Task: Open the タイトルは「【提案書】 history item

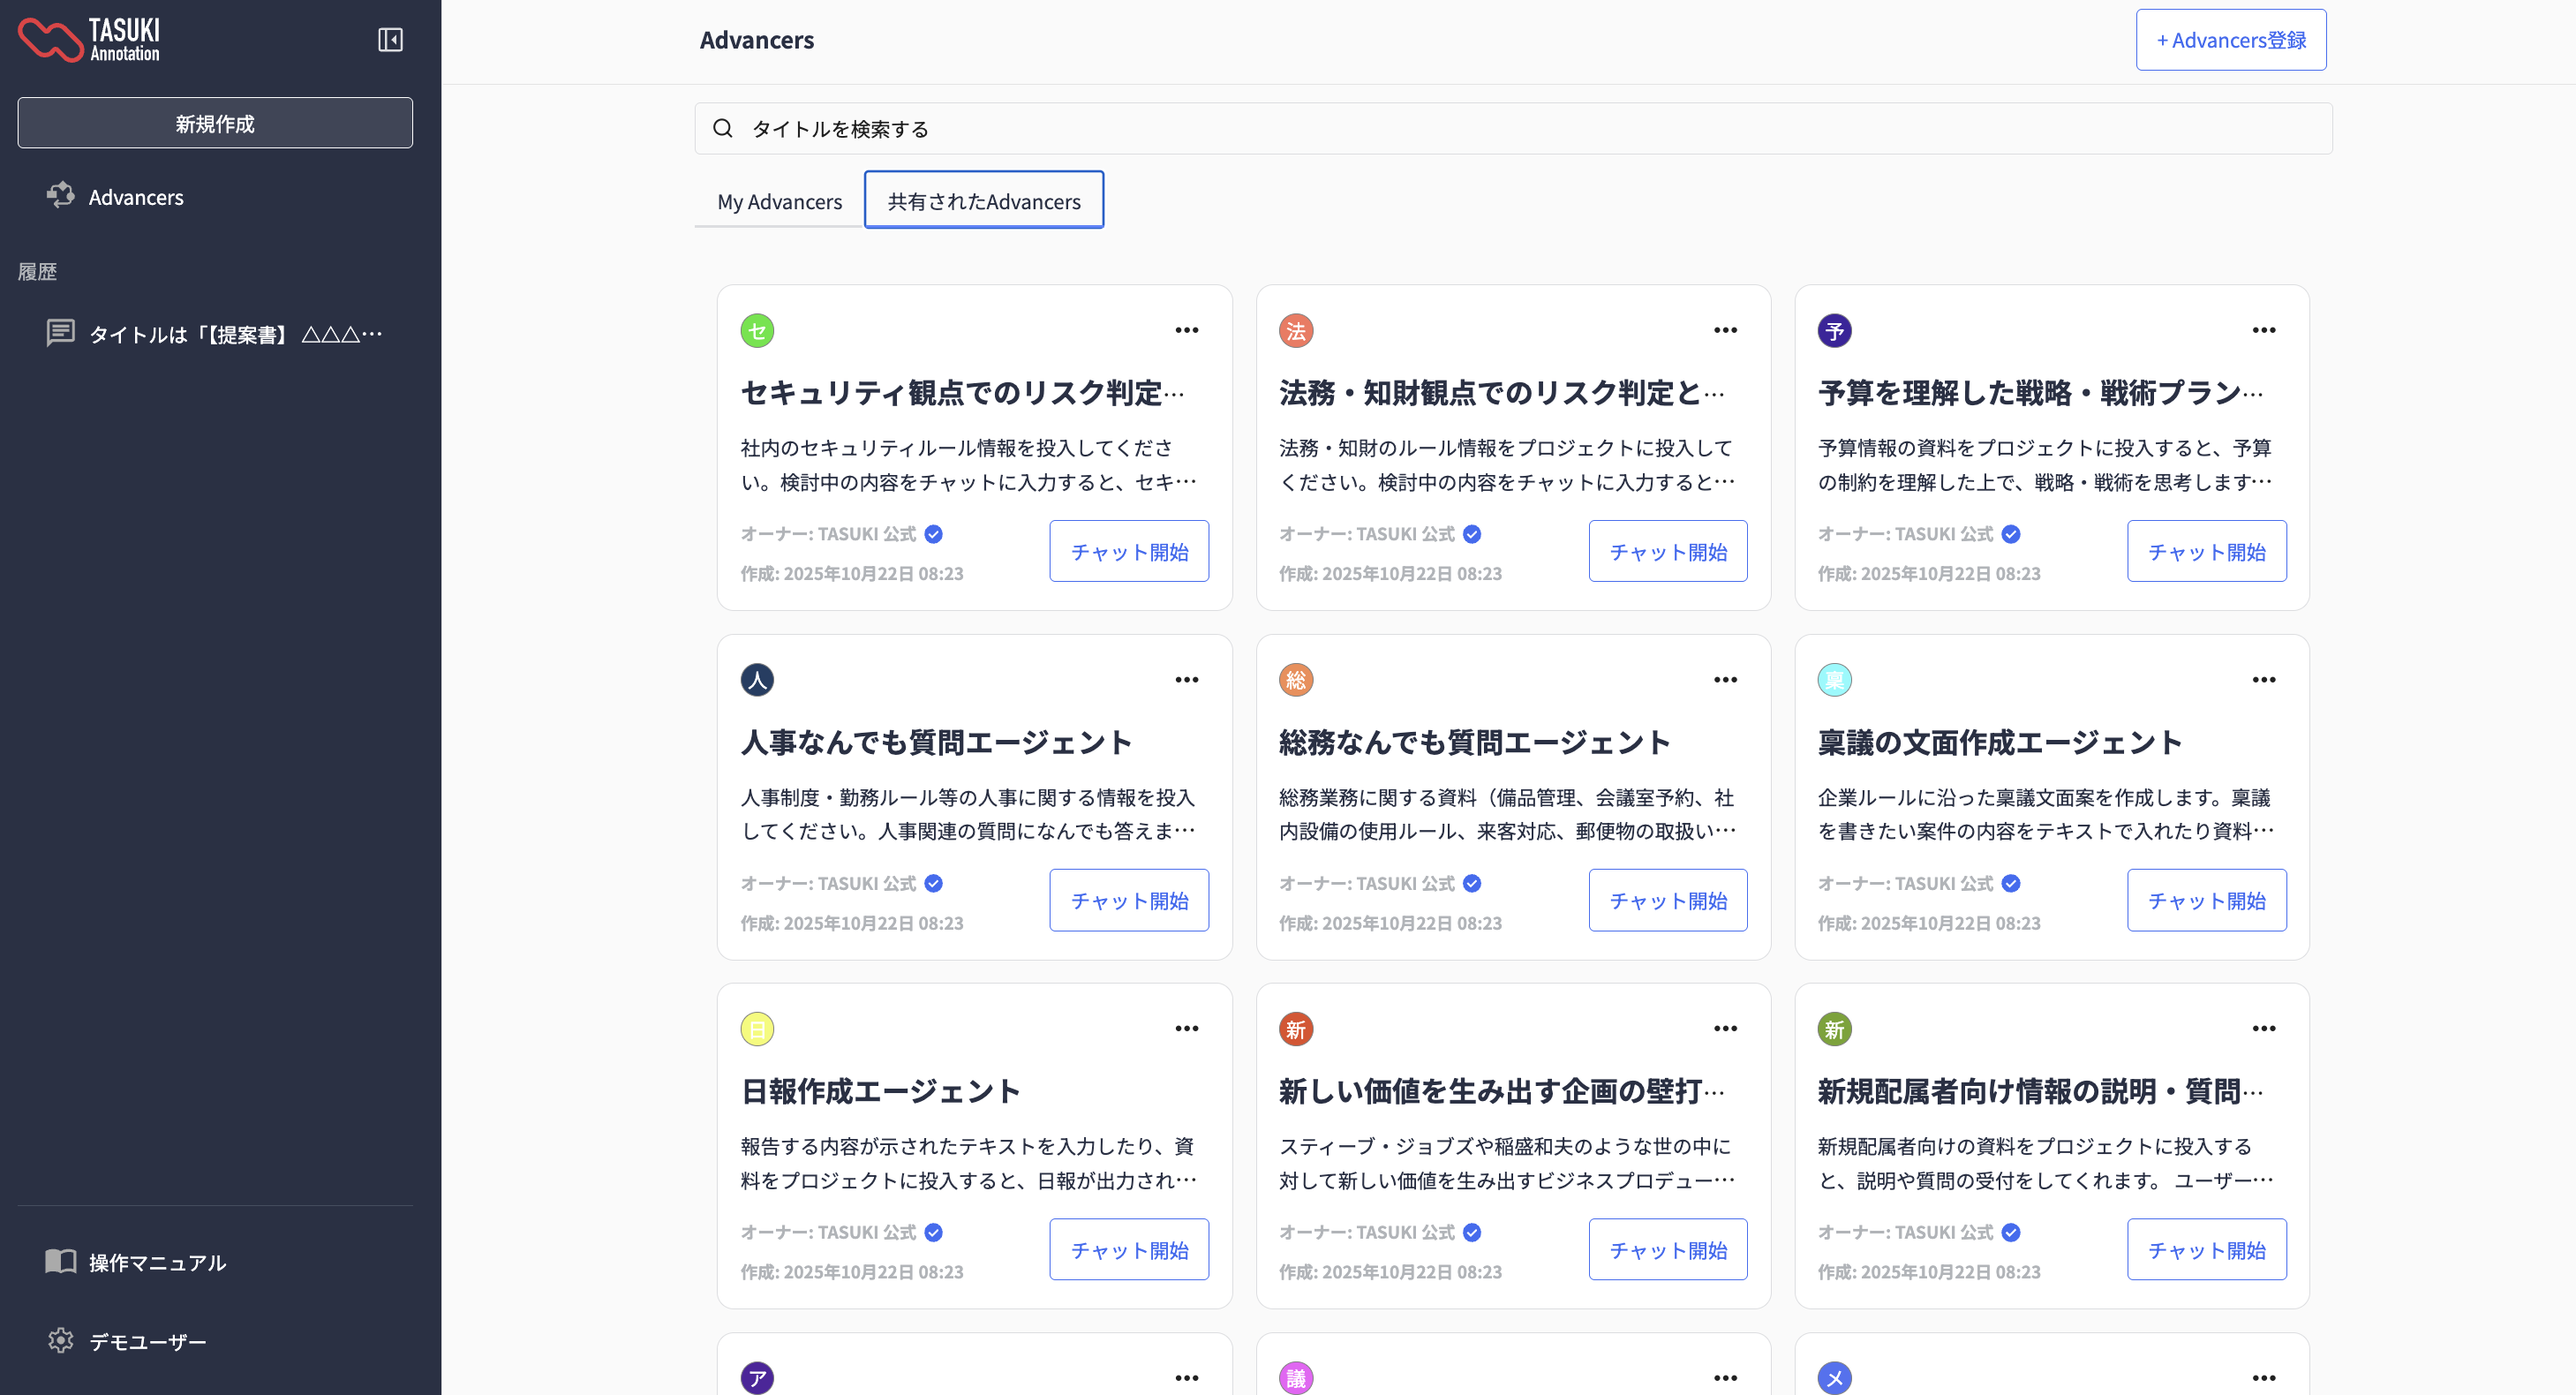Action: pyautogui.click(x=234, y=334)
